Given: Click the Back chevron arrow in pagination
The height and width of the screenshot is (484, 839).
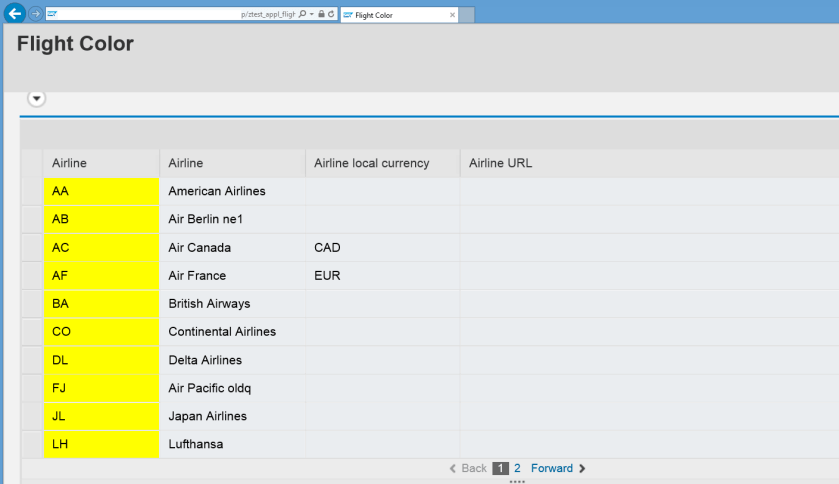Looking at the screenshot, I should tap(453, 468).
